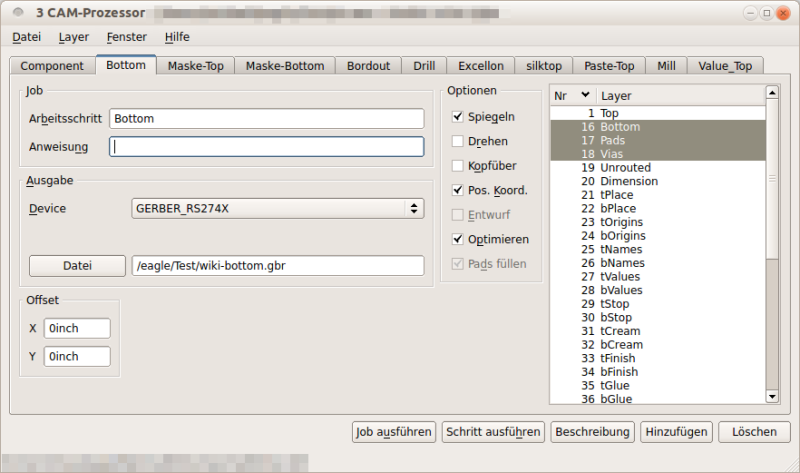Click the Datei file browse button
800x473 pixels.
(x=77, y=266)
